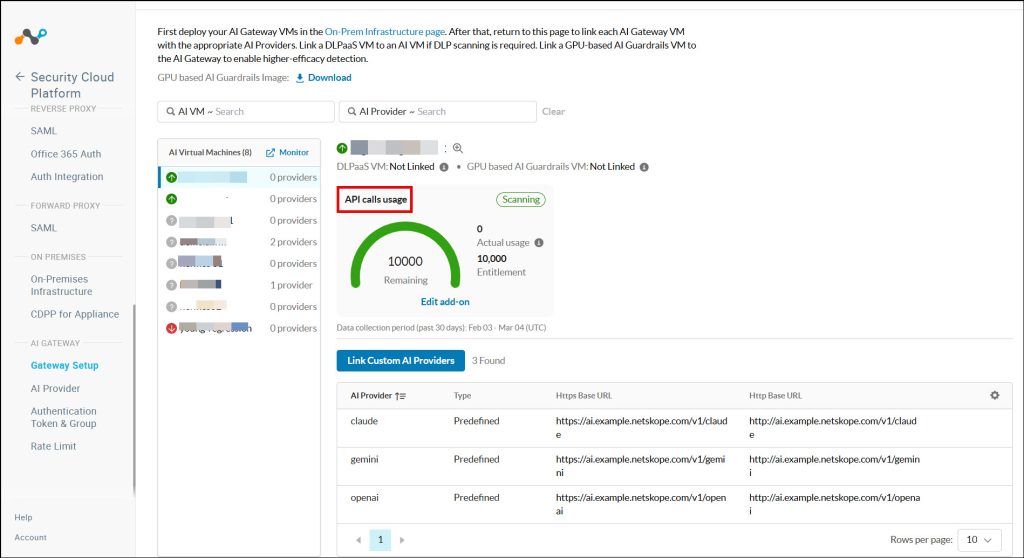1024x558 pixels.
Task: Click green status icon of the selected VM row
Action: (172, 177)
